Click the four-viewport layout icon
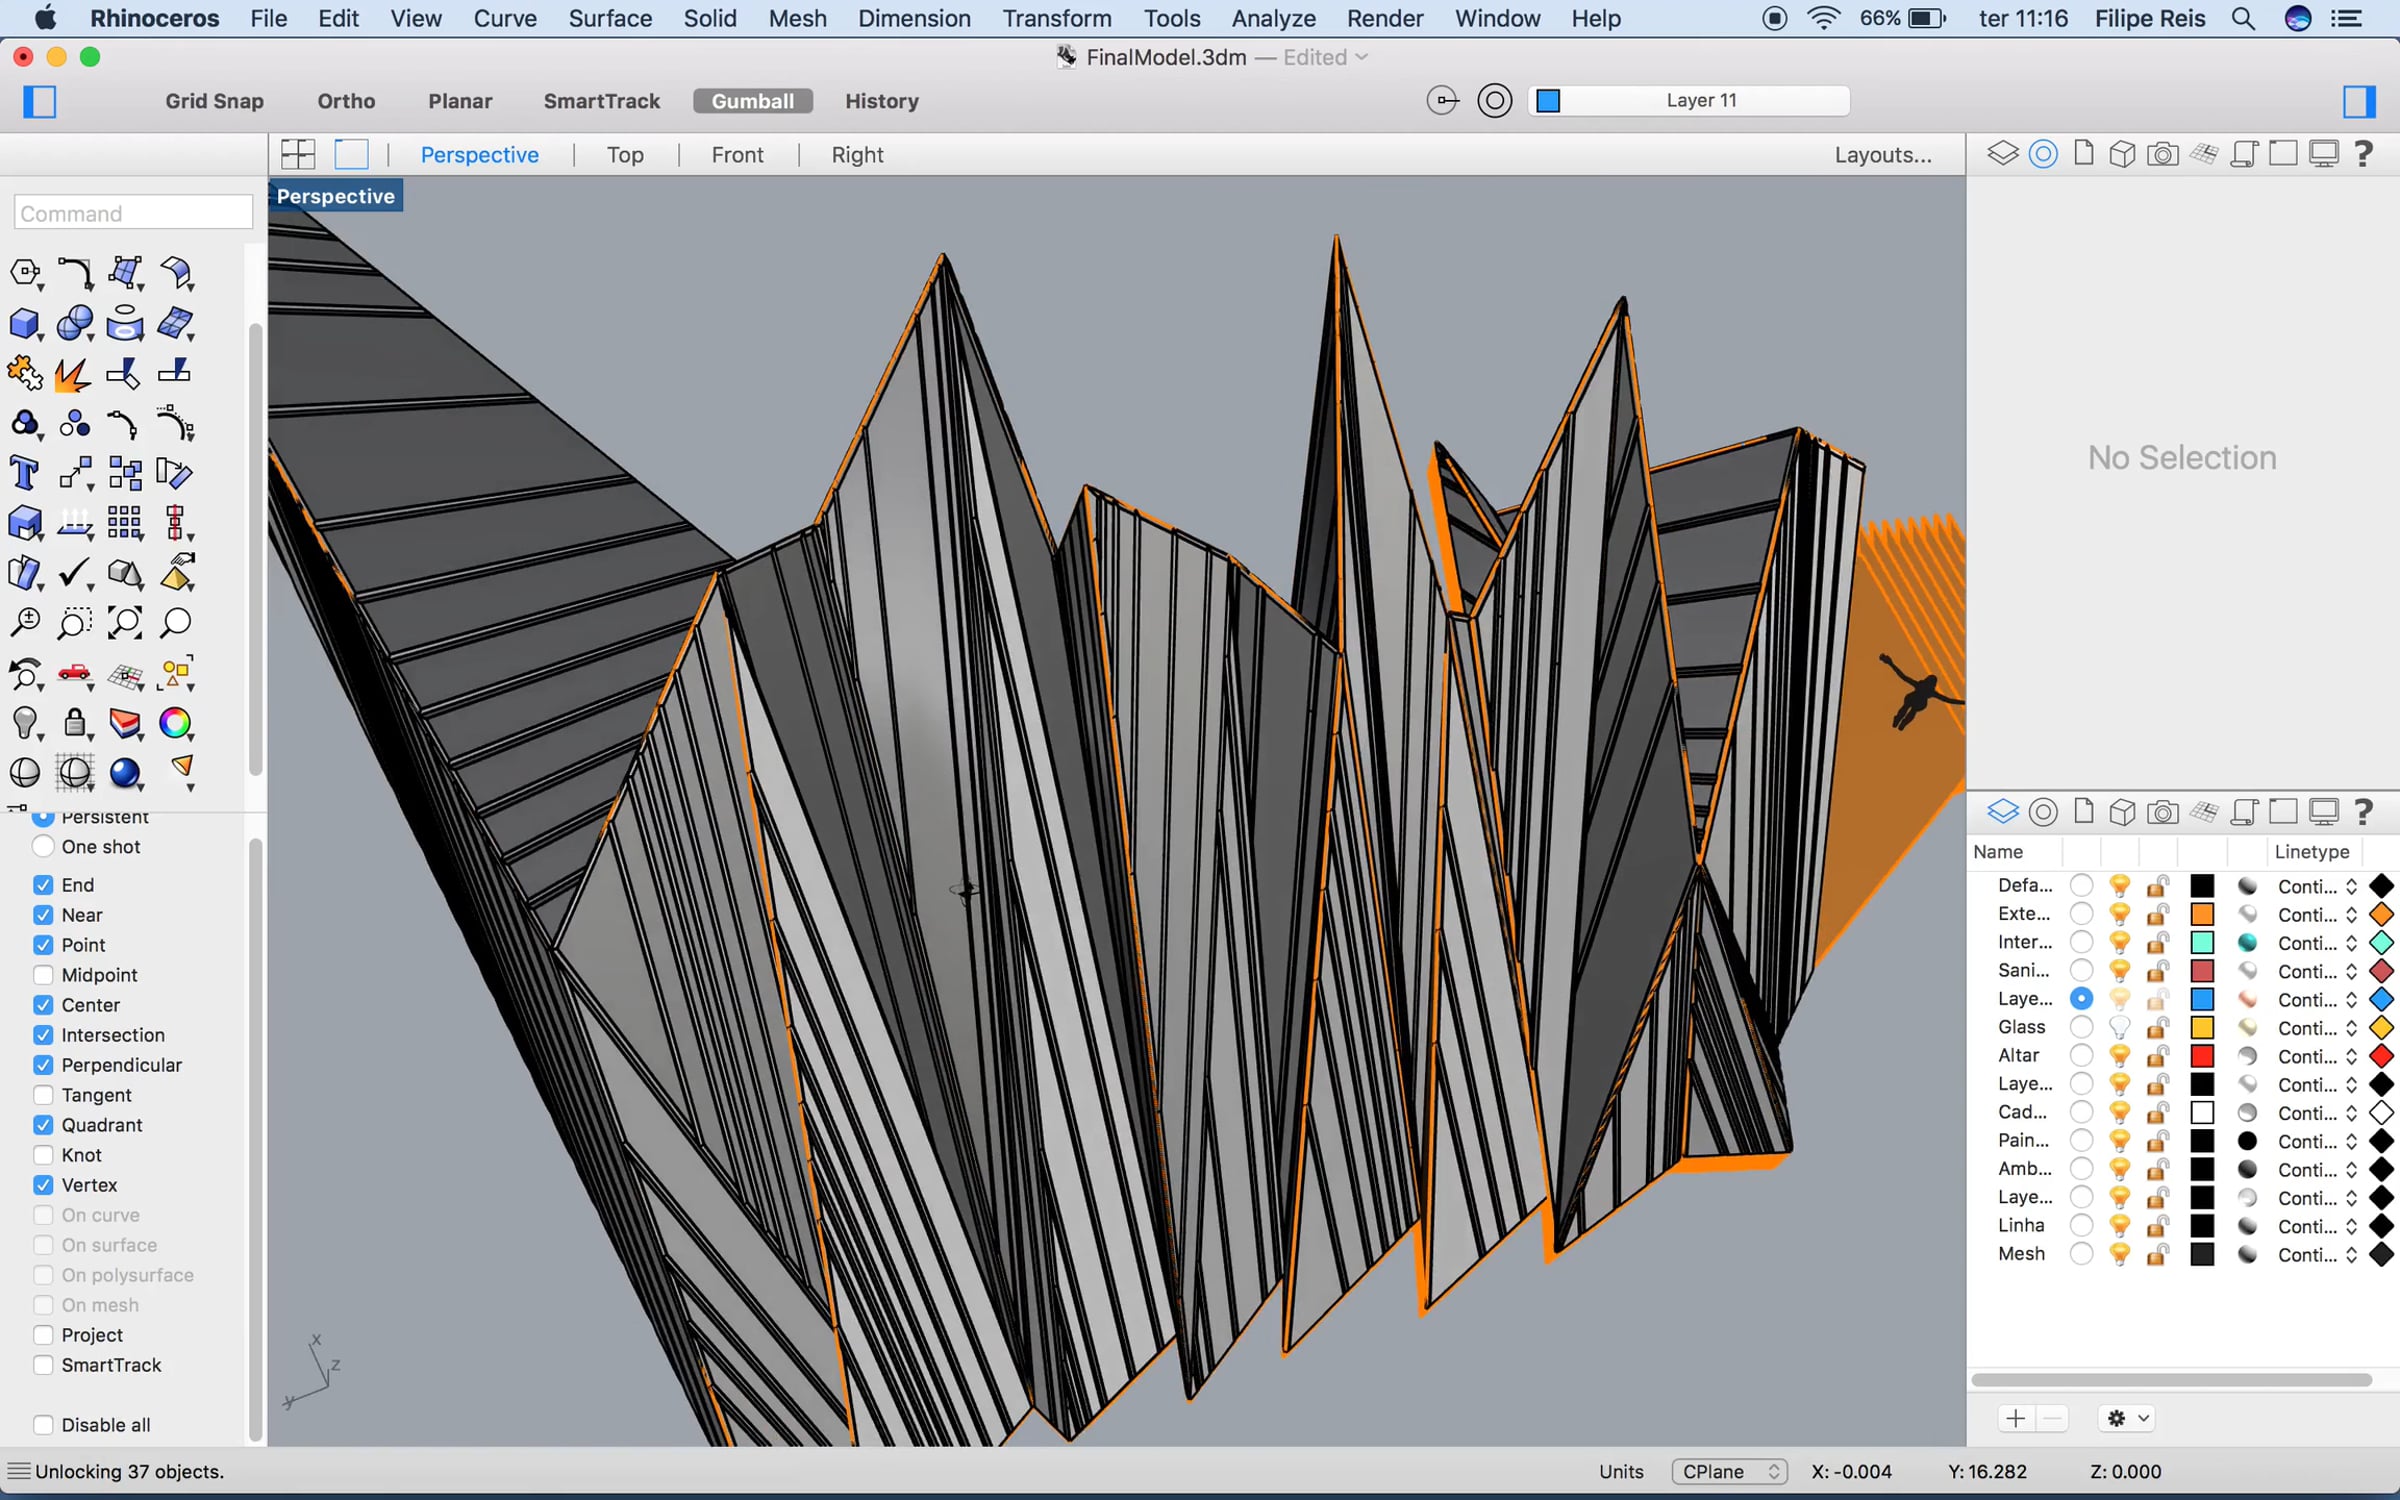This screenshot has height=1500, width=2400. click(x=297, y=154)
